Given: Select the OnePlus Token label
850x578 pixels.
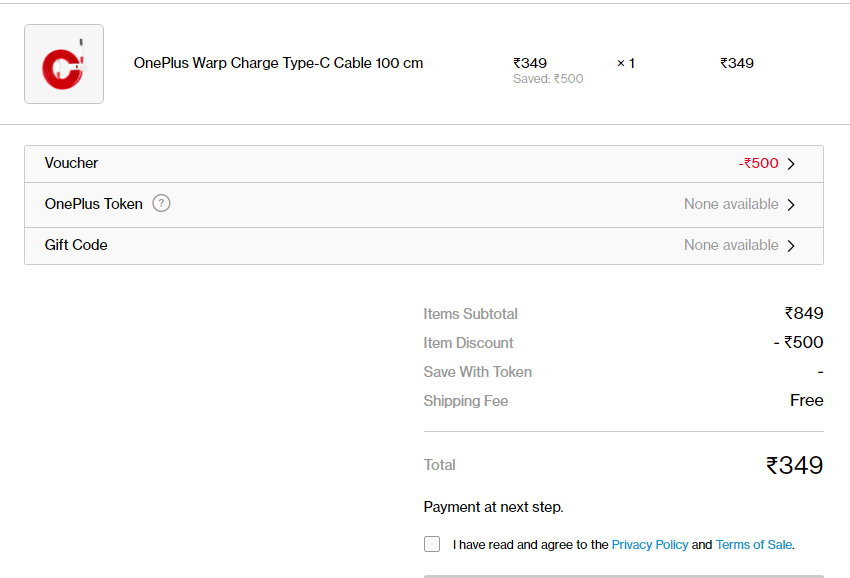Looking at the screenshot, I should pyautogui.click(x=94, y=204).
